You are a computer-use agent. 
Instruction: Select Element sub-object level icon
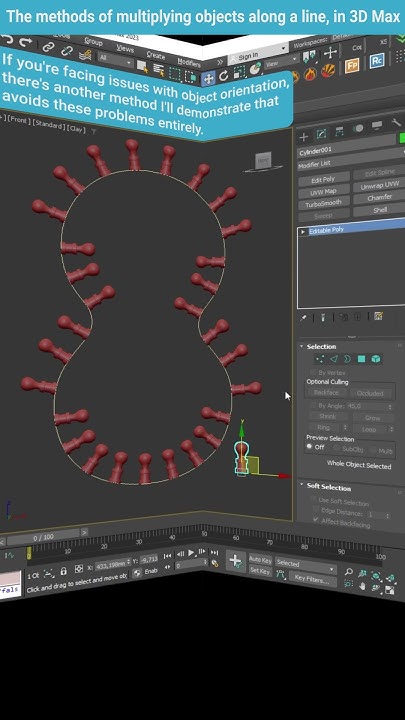(x=376, y=359)
